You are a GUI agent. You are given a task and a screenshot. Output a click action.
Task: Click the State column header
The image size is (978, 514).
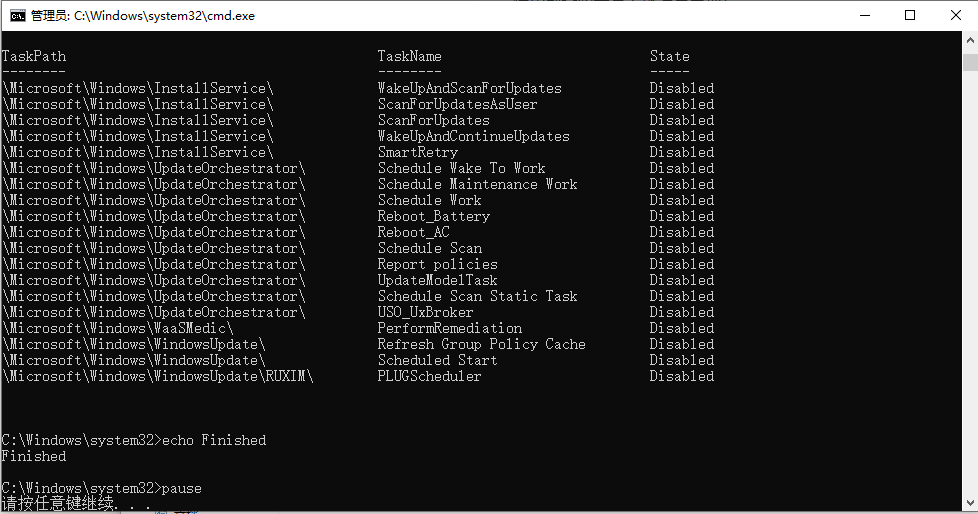click(670, 56)
